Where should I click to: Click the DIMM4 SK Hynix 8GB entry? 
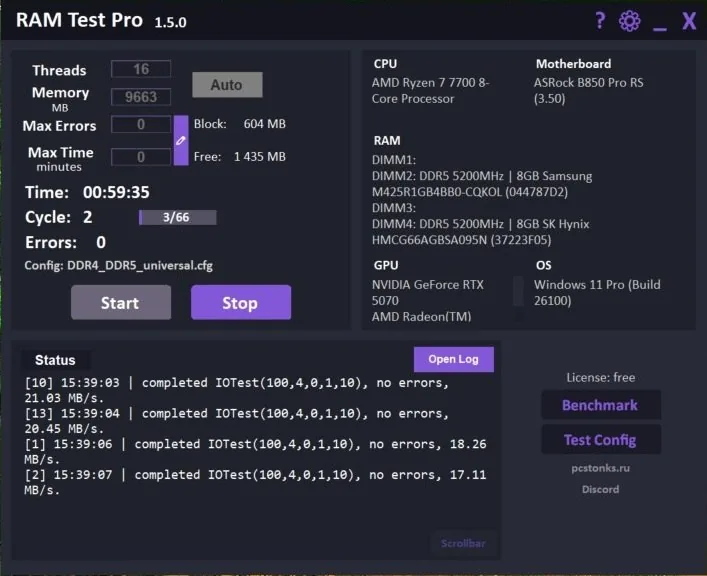coord(481,232)
